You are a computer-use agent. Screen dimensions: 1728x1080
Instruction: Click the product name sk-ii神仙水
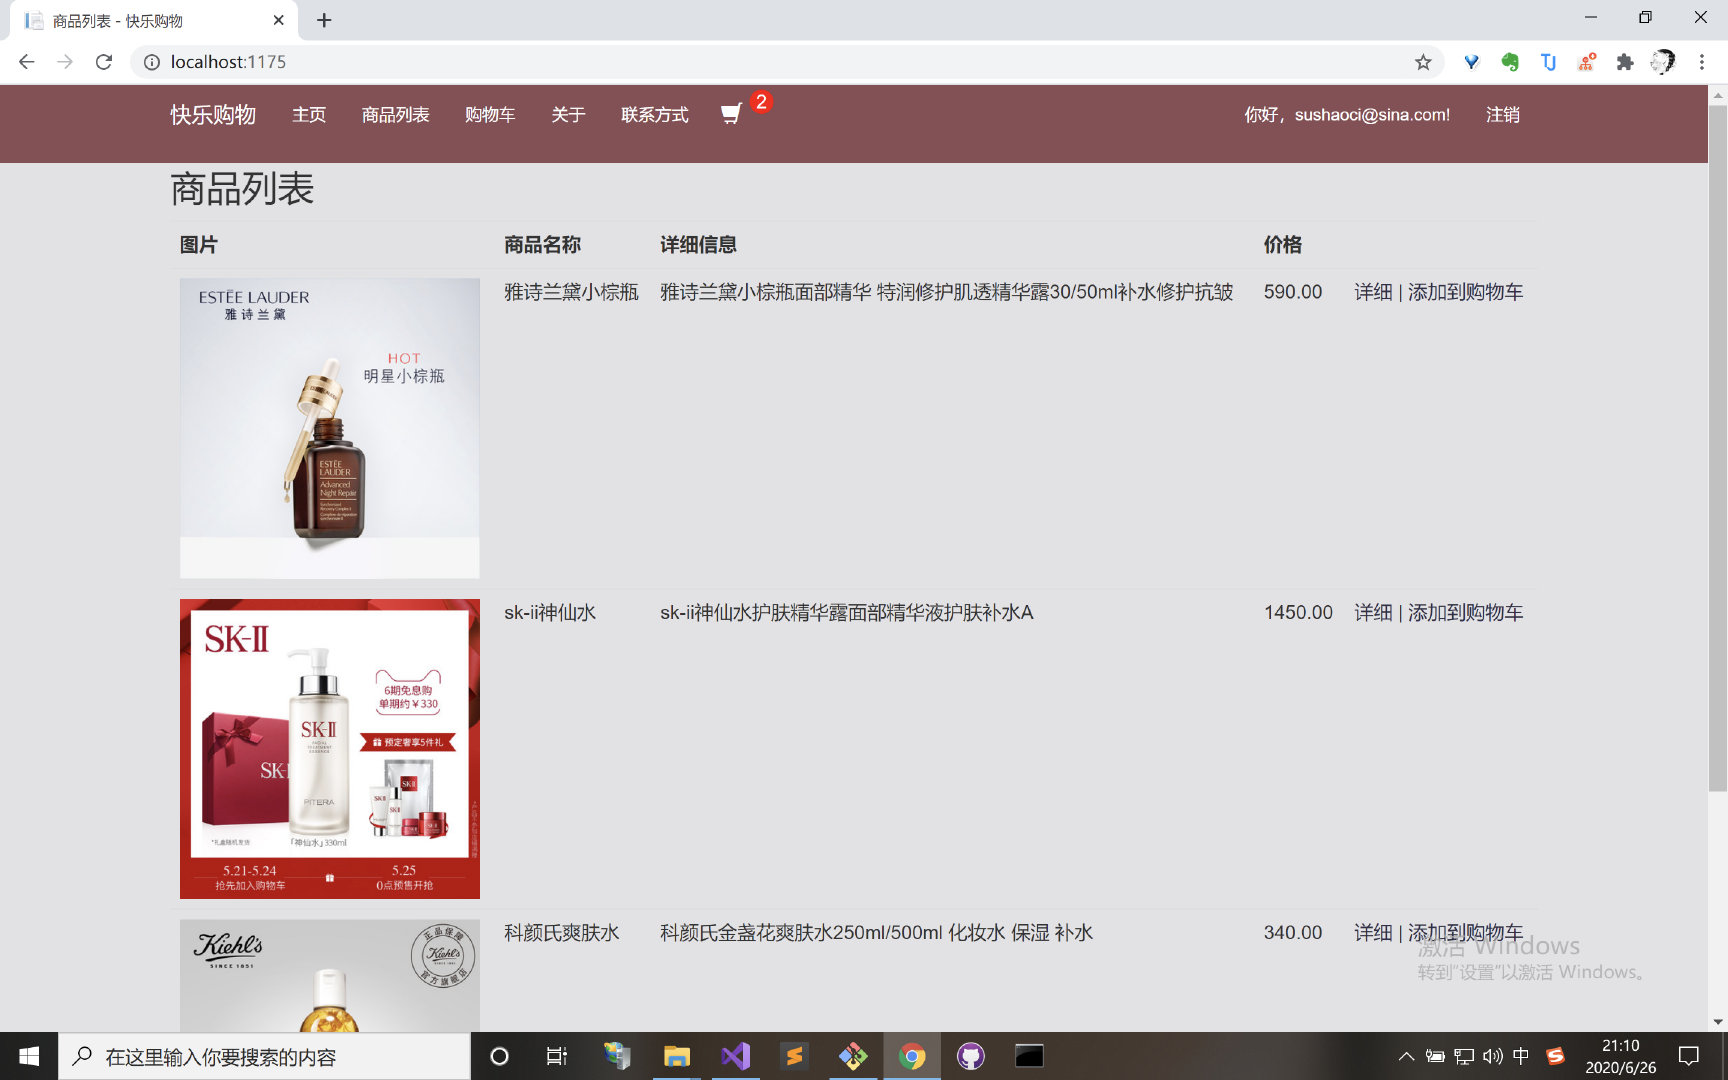550,612
